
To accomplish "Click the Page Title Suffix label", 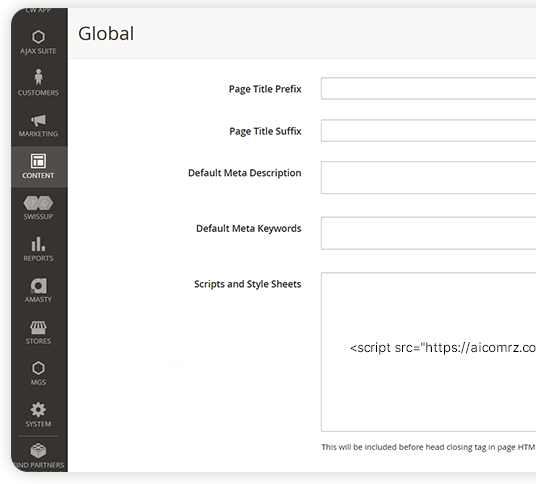I will tap(265, 131).
